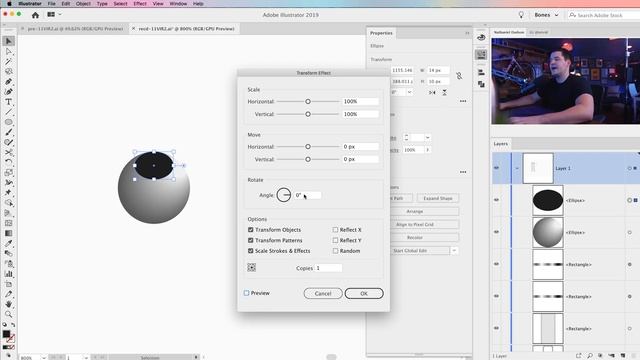Viewport: 640px width, 360px height.
Task: Enable Reflect Y checkbox
Action: [x=336, y=240]
